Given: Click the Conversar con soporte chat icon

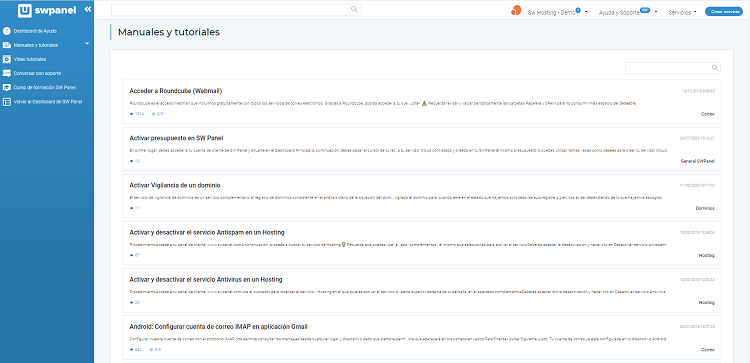Looking at the screenshot, I should 7,73.
